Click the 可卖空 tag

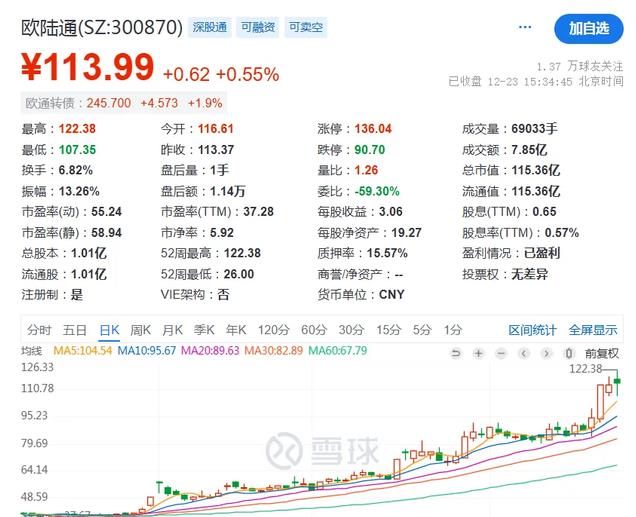[x=305, y=27]
